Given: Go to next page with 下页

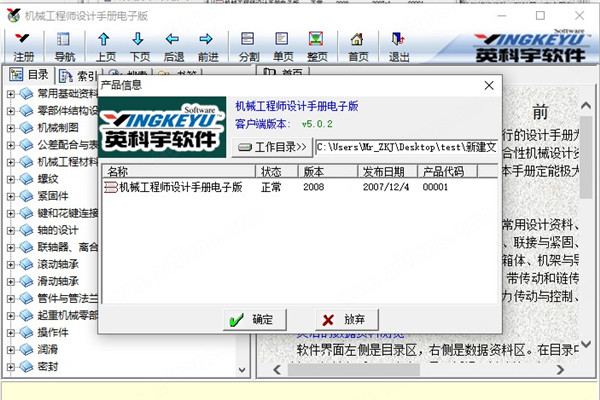Looking at the screenshot, I should tap(139, 46).
